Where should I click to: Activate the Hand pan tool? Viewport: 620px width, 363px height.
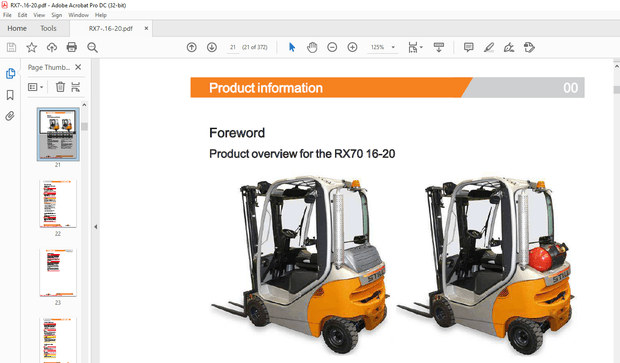312,47
